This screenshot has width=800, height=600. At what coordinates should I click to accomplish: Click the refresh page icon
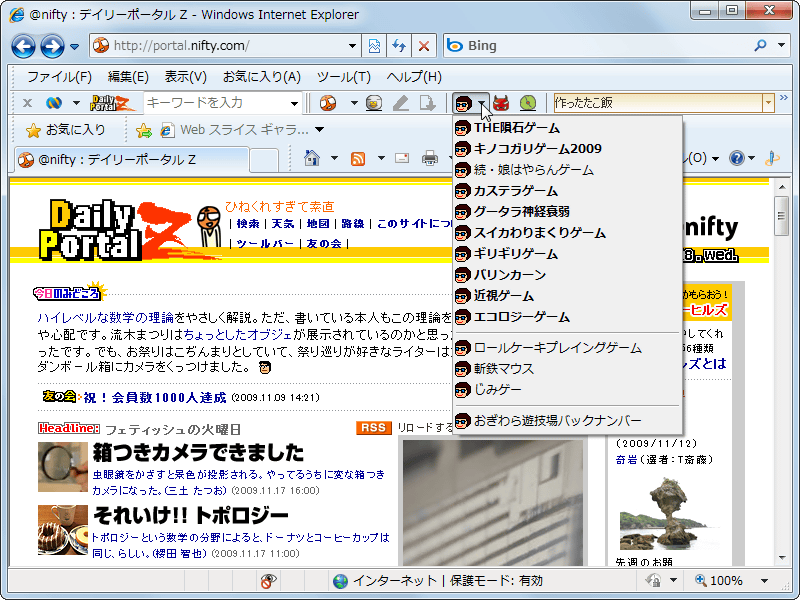click(x=399, y=46)
